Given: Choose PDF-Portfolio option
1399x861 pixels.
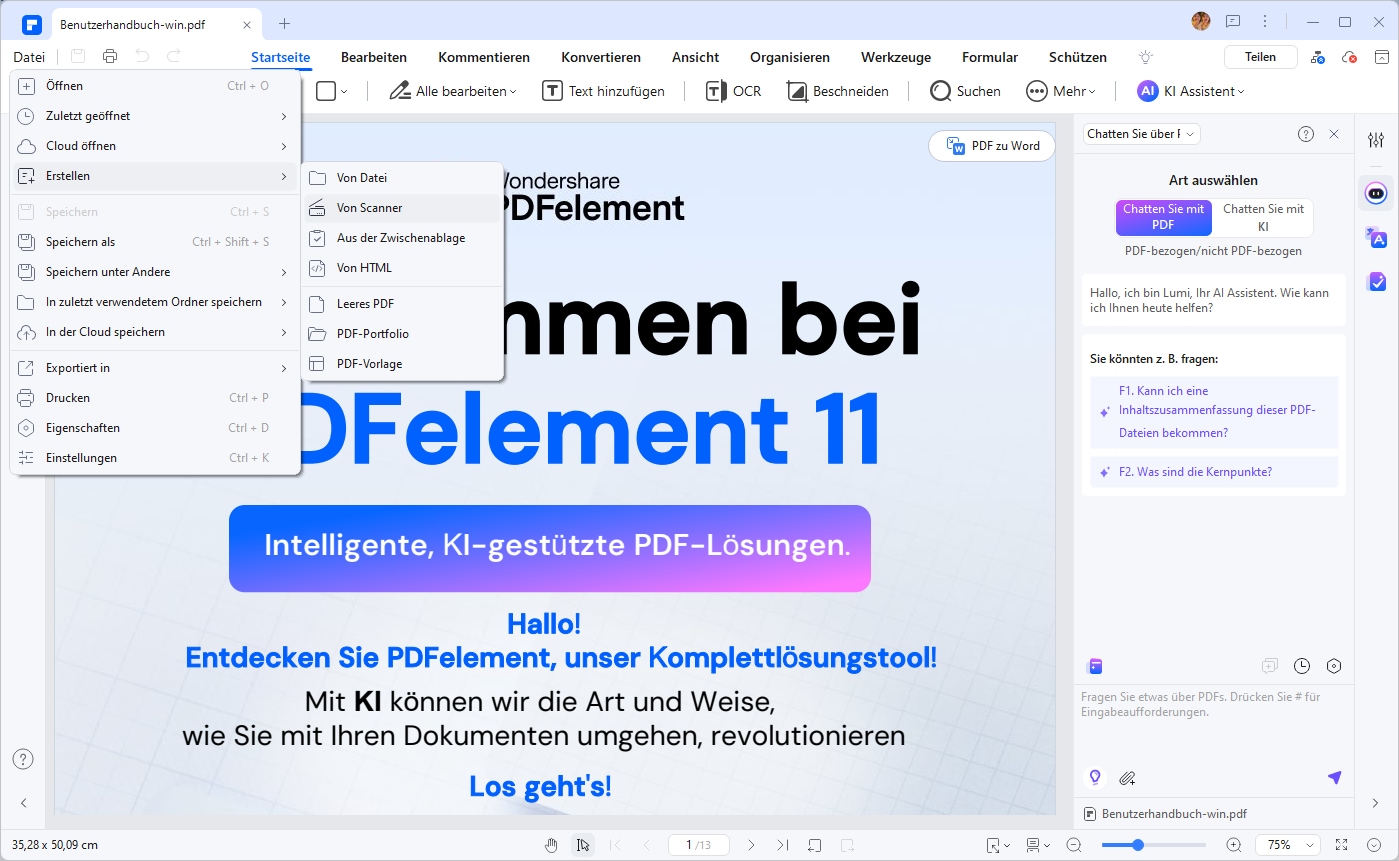Looking at the screenshot, I should (401, 334).
